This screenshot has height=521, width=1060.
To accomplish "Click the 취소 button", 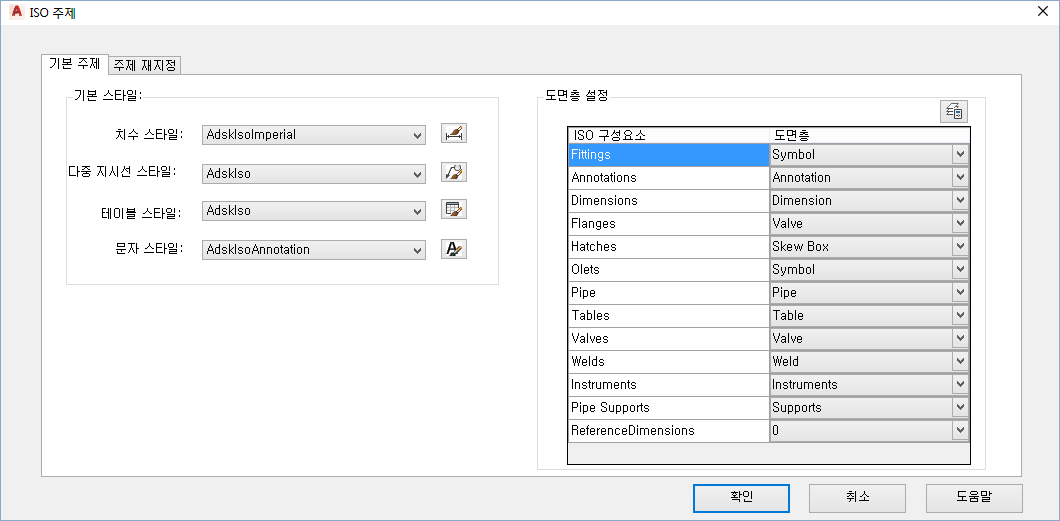I will 857,497.
